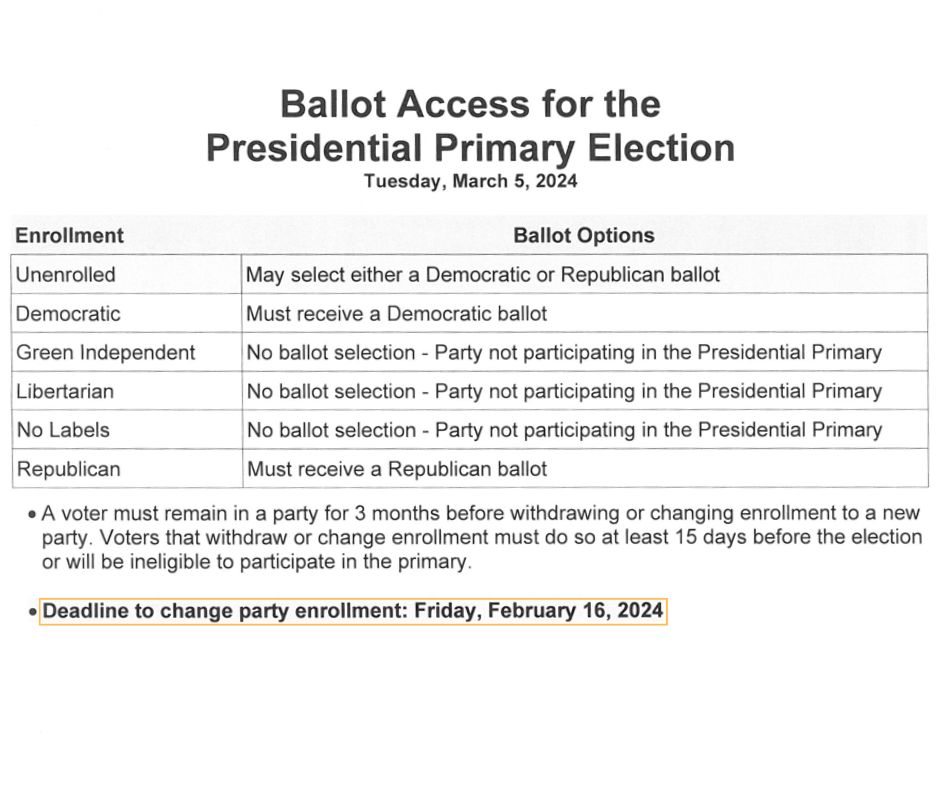
Task: Click Green Independent's 'No ballot selection' text
Action: click(x=331, y=353)
